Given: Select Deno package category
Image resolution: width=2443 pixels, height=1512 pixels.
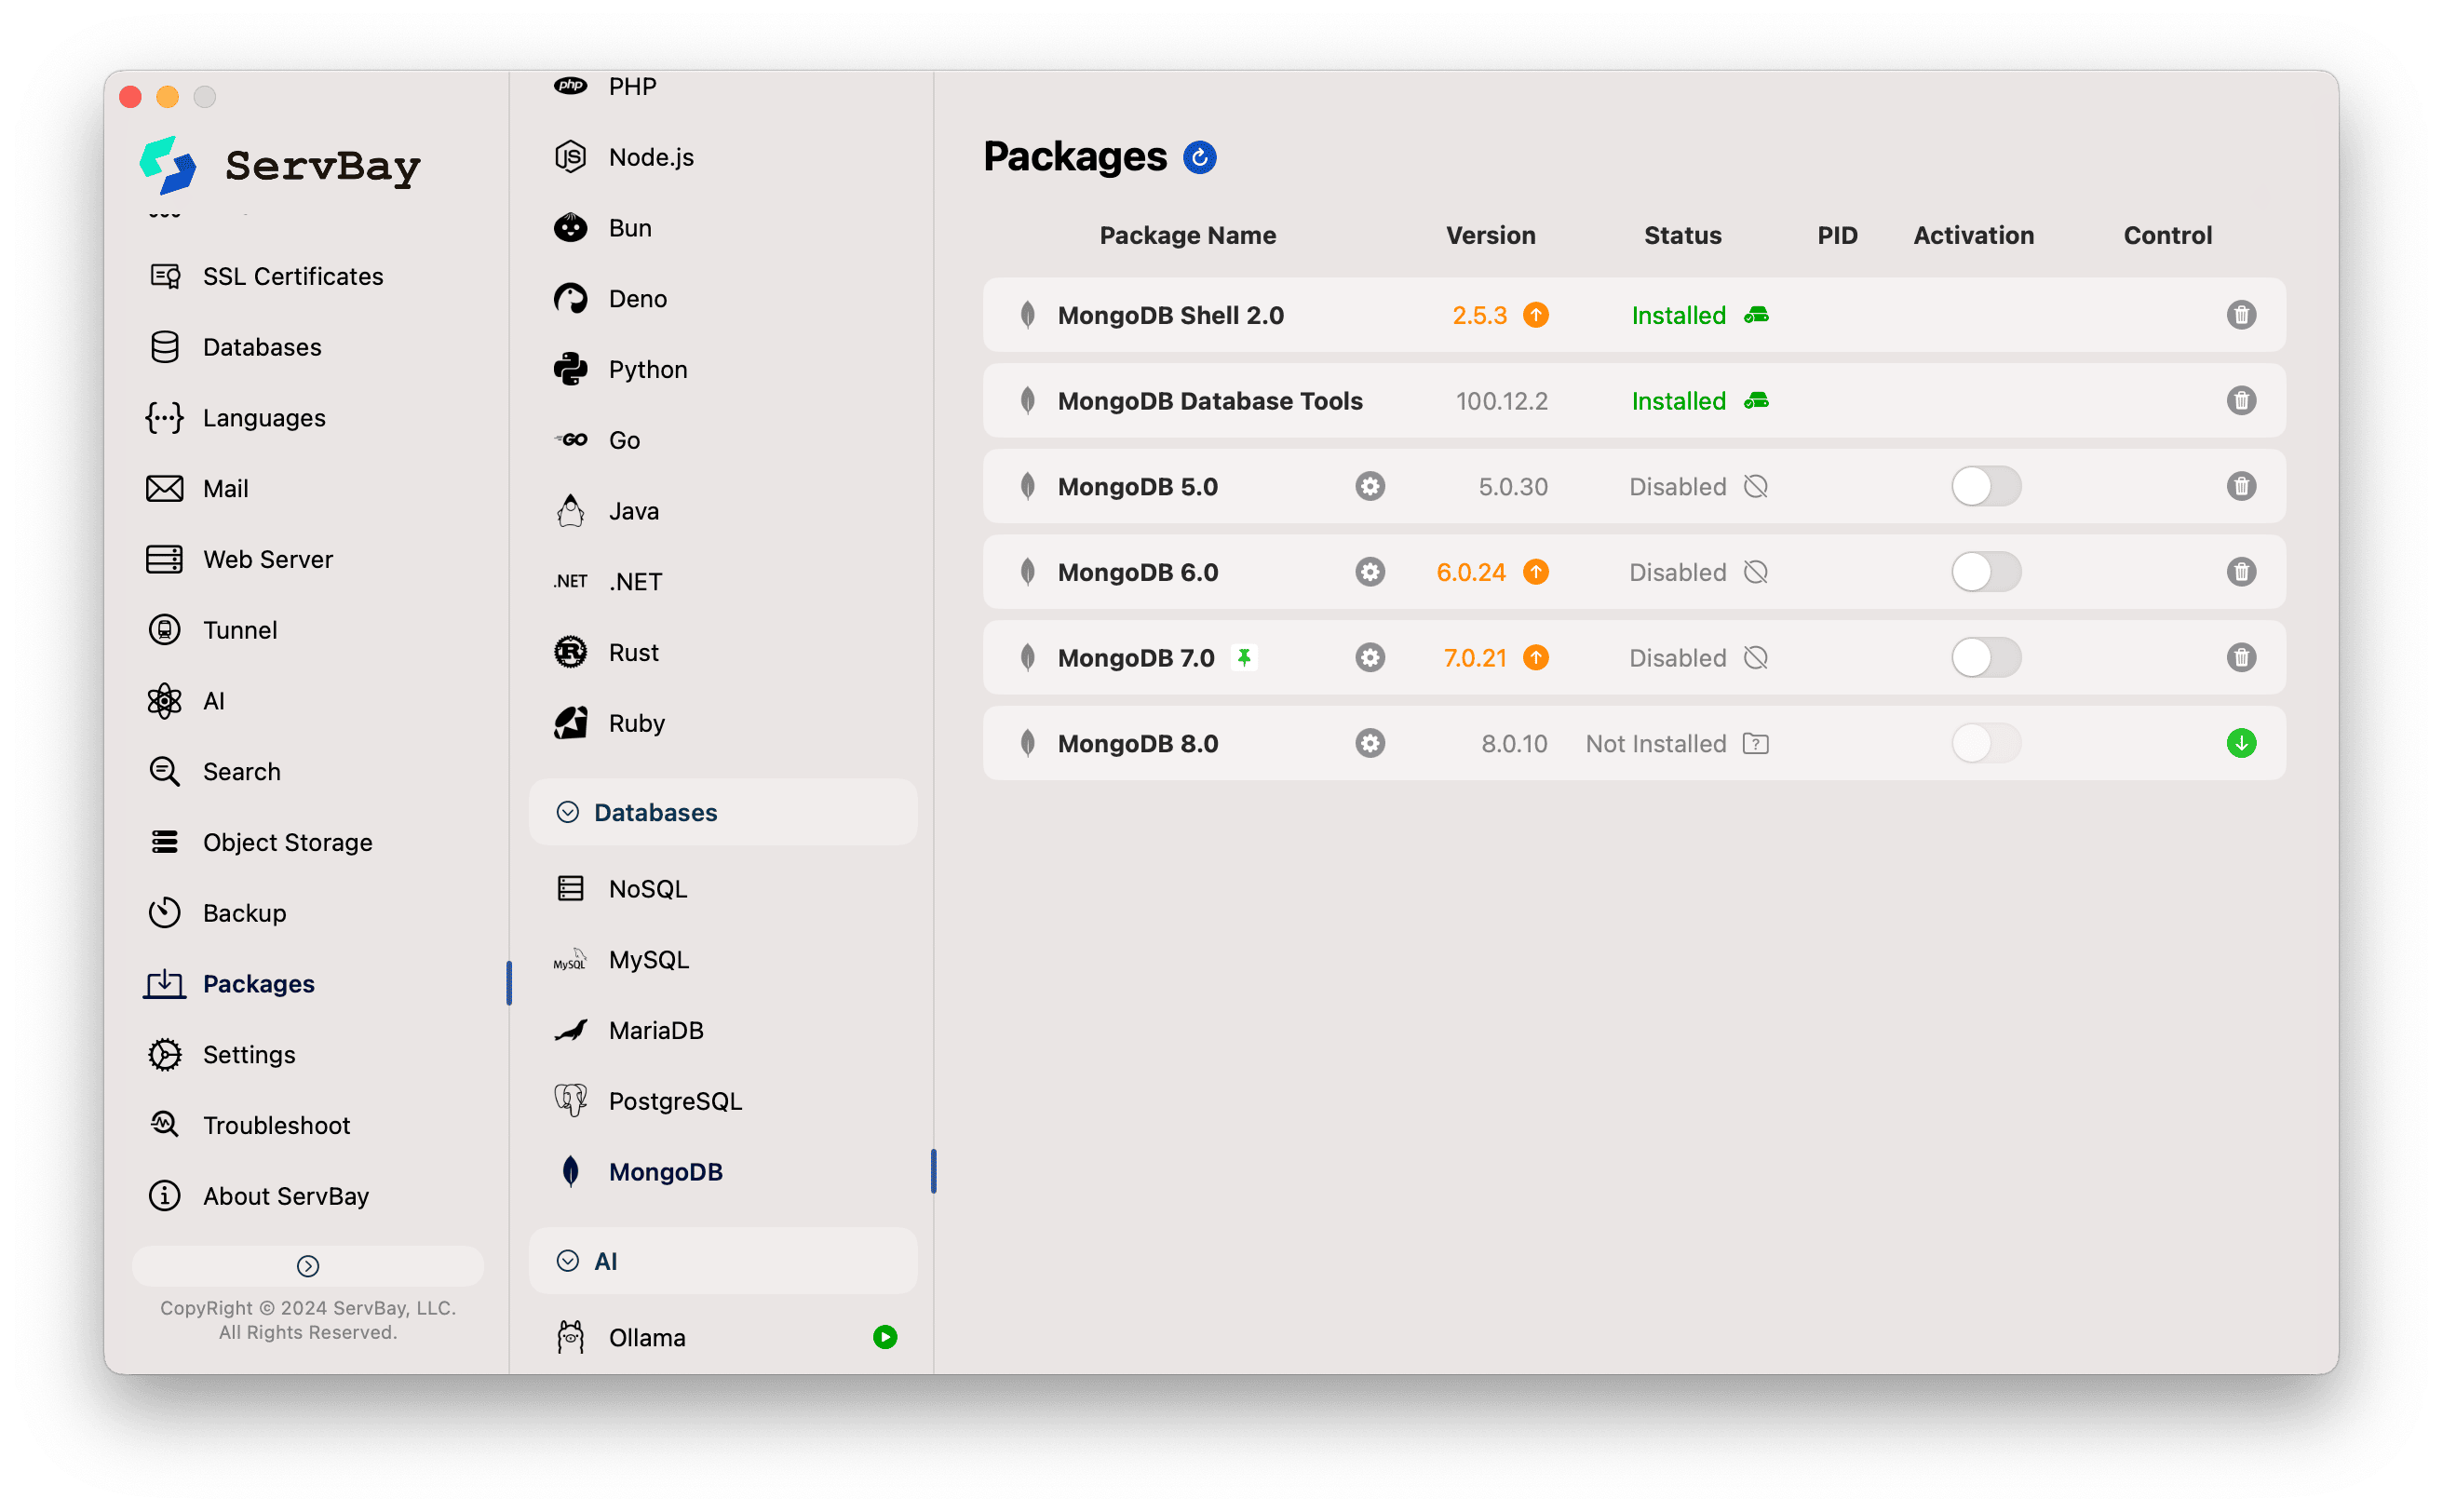Looking at the screenshot, I should 611,299.
